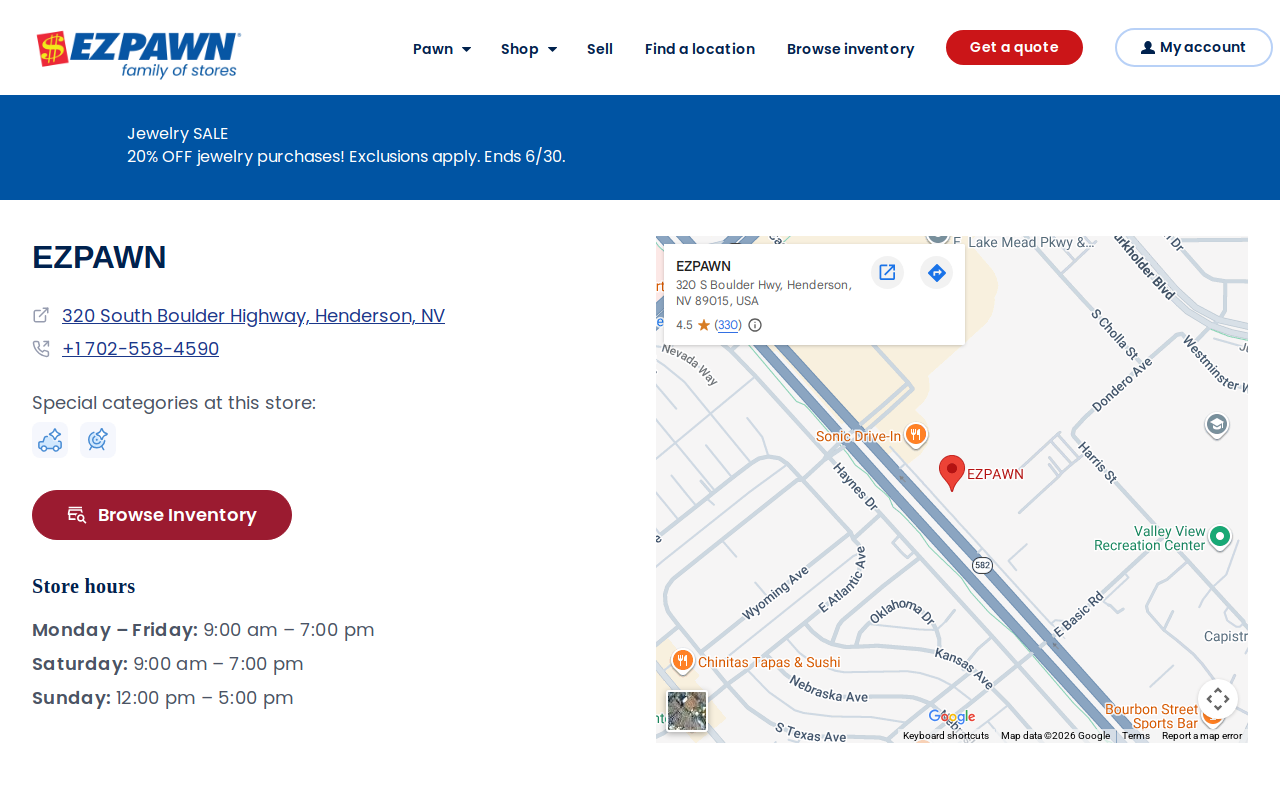This screenshot has width=1280, height=800.
Task: Open My account
Action: (x=1193, y=47)
